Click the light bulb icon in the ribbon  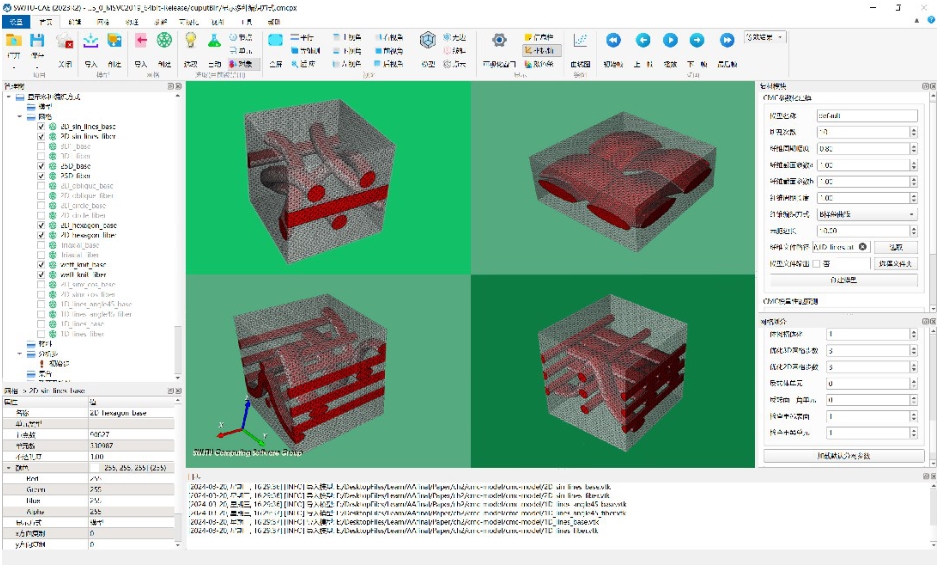pyautogui.click(x=190, y=41)
